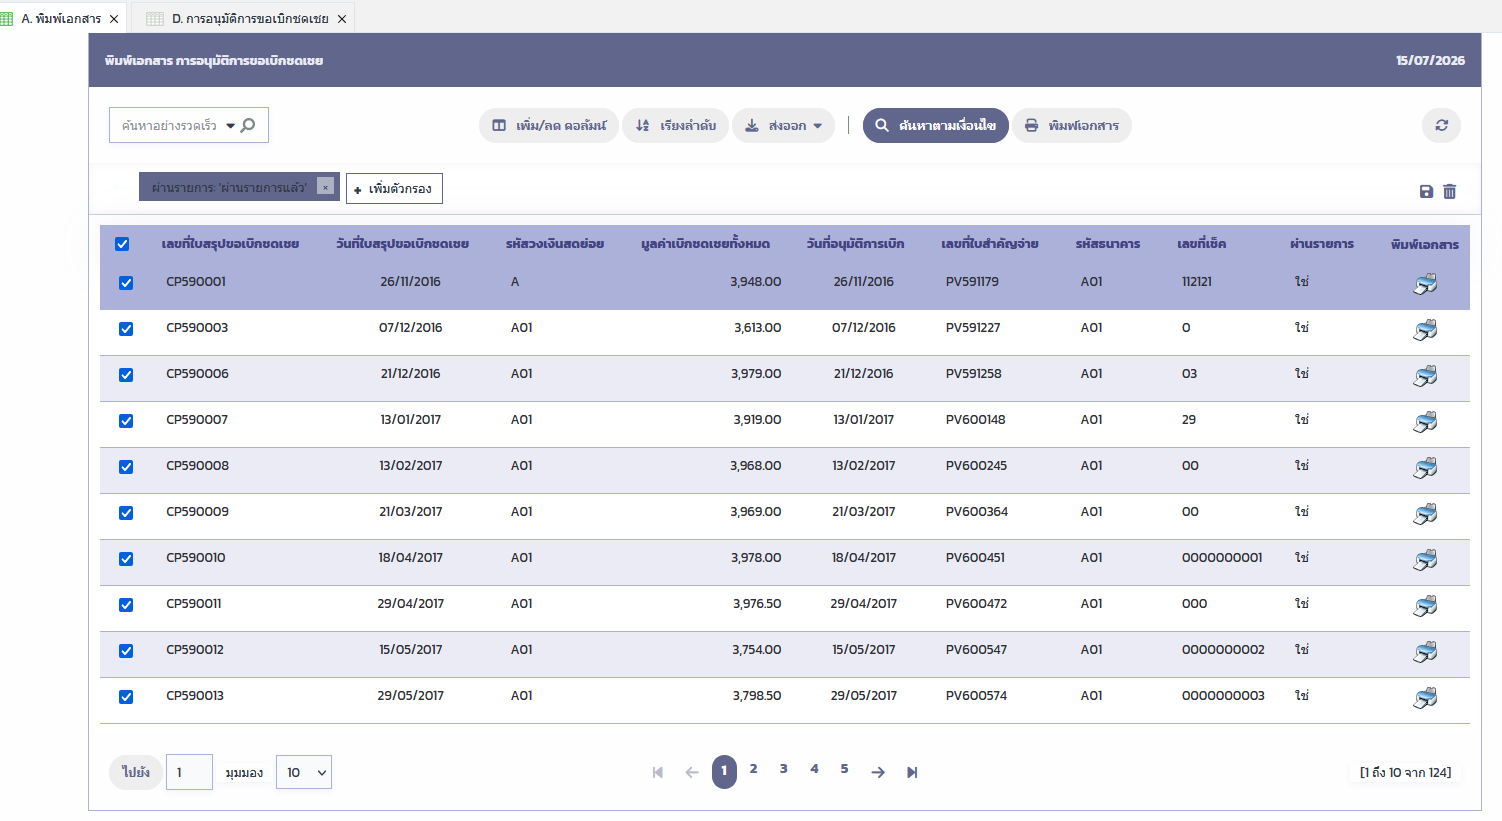Click the go-to page number input field
1502x821 pixels.
click(x=189, y=772)
